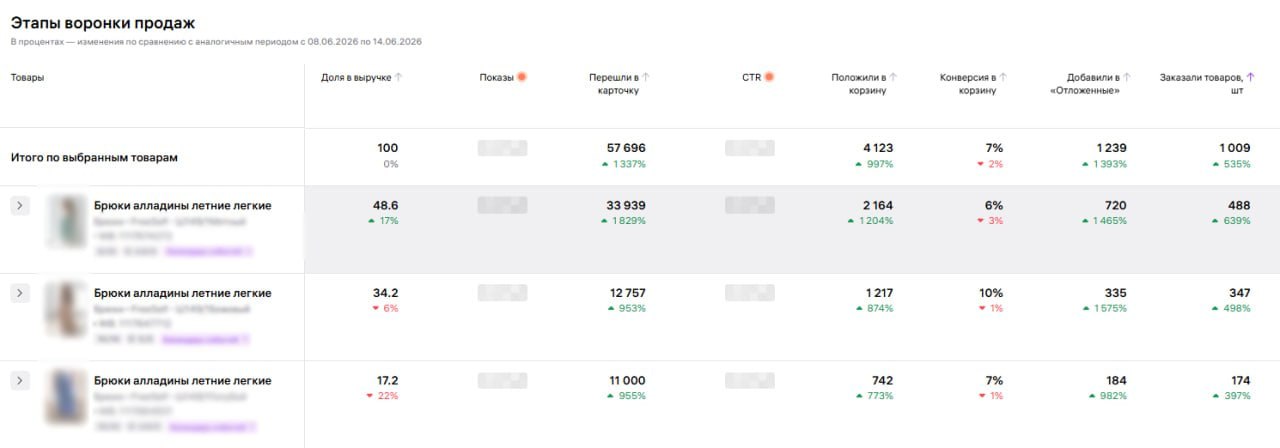The image size is (1280, 448).
Task: Click Товары column header
Action: (28, 77)
